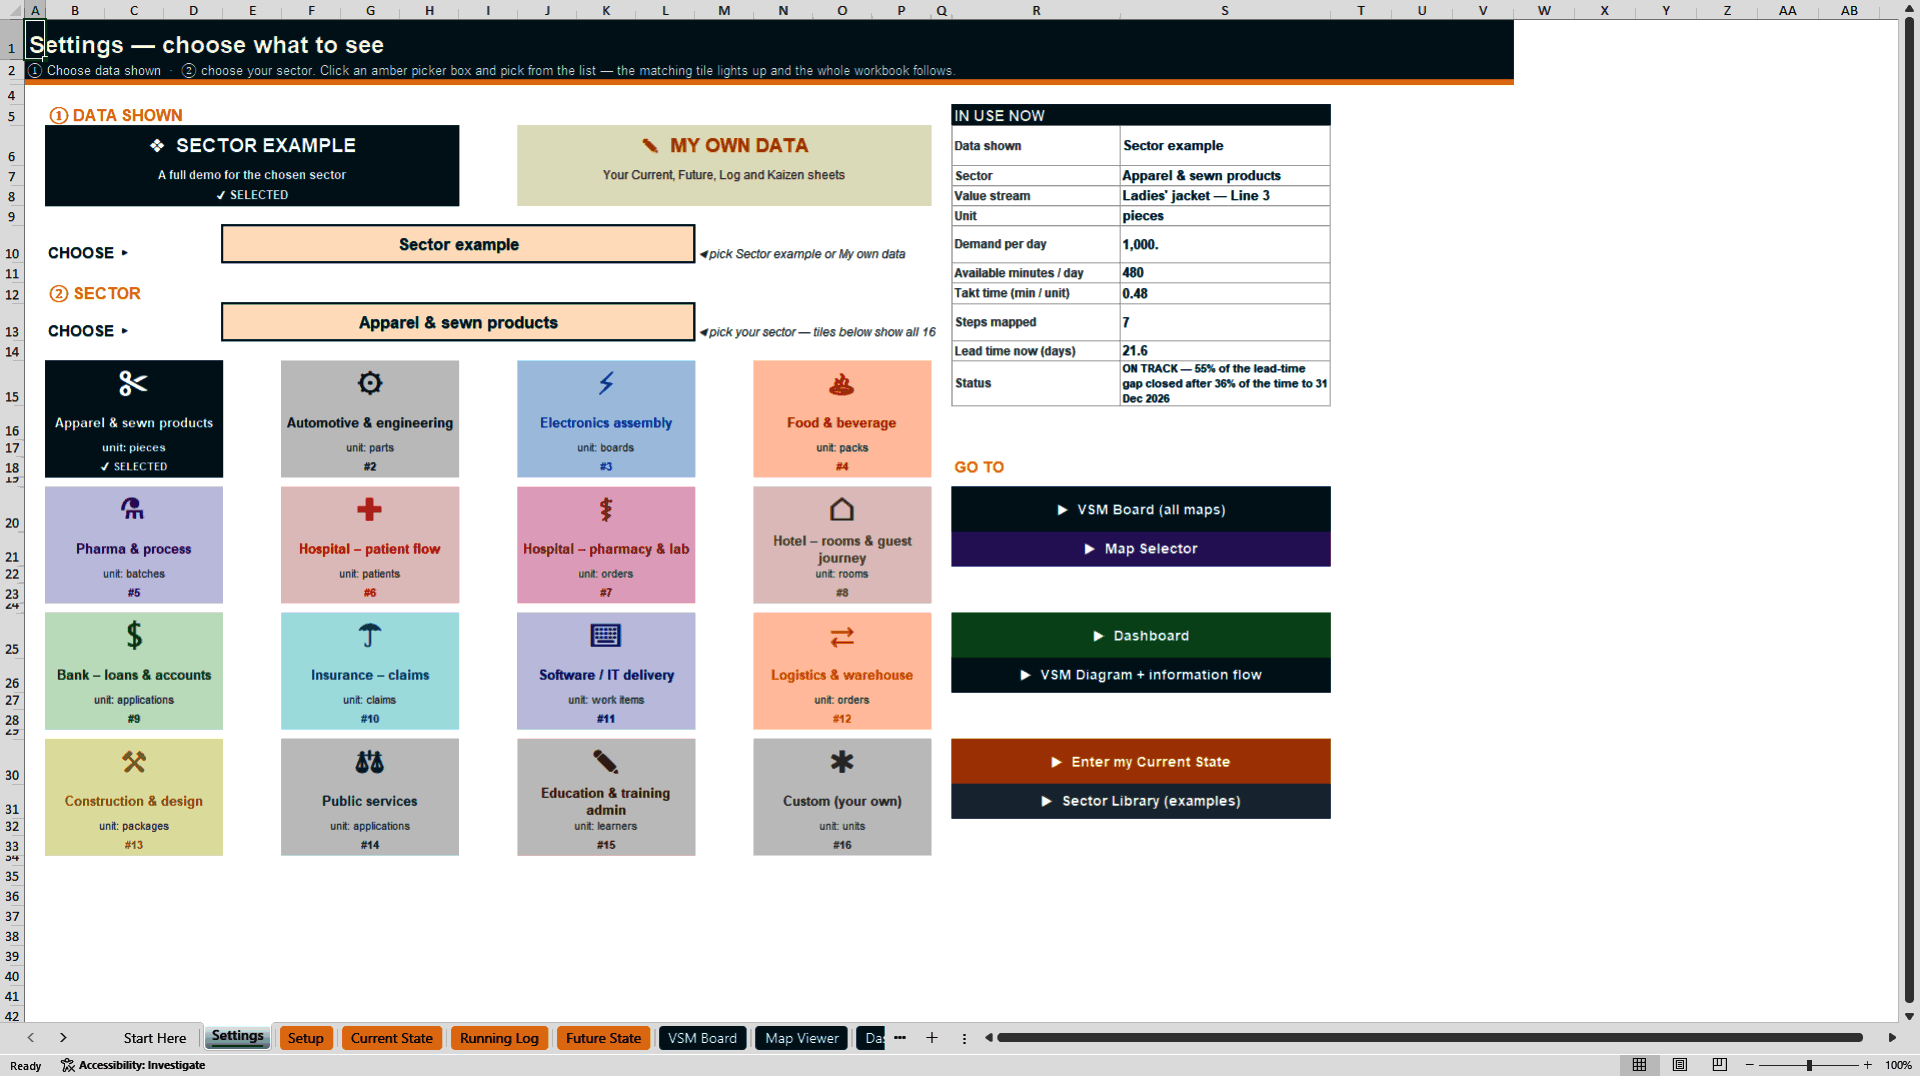Open the Map Selector button
Viewport: 1920px width, 1076px height.
click(1141, 549)
